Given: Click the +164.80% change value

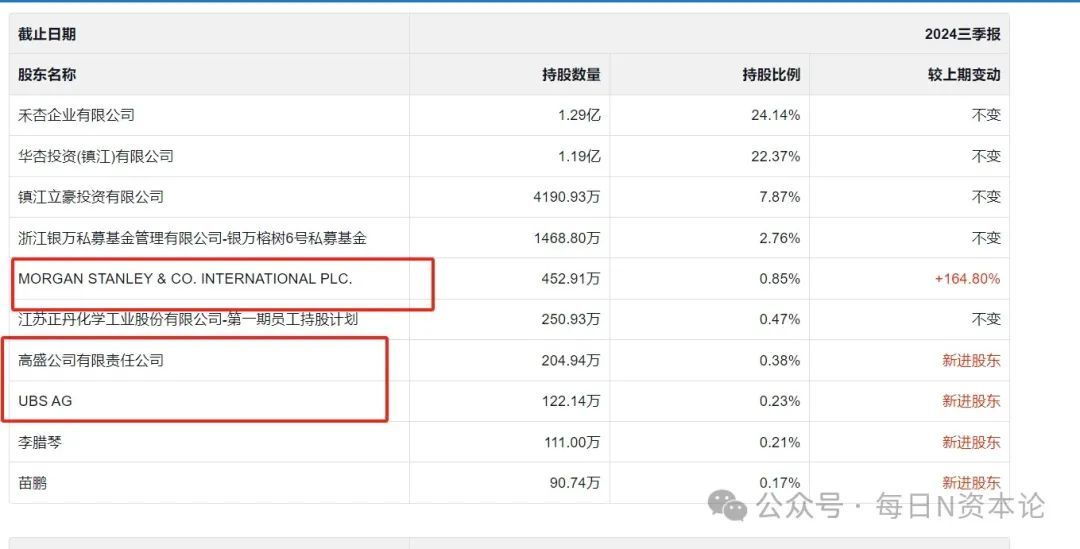Looking at the screenshot, I should pos(968,279).
